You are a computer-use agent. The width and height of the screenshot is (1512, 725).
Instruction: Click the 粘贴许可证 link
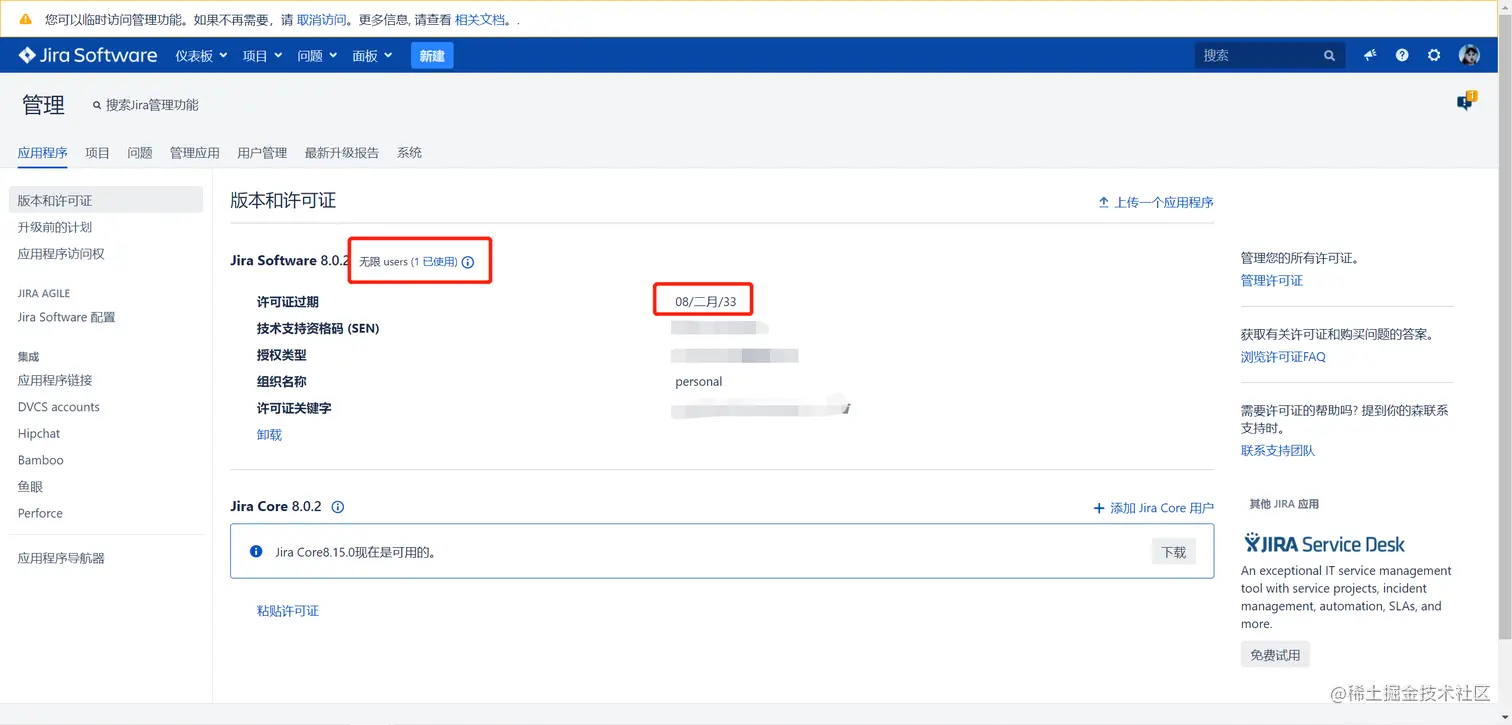click(x=288, y=611)
